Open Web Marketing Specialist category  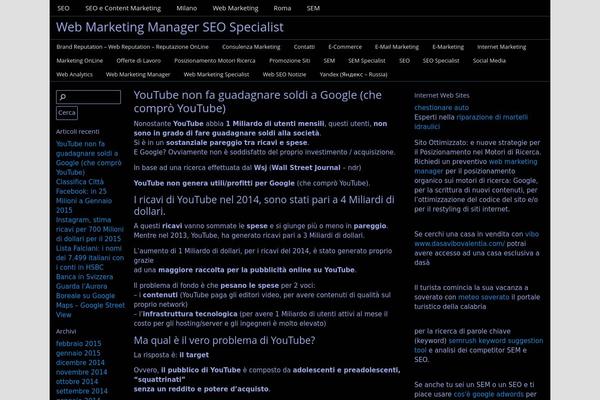216,75
